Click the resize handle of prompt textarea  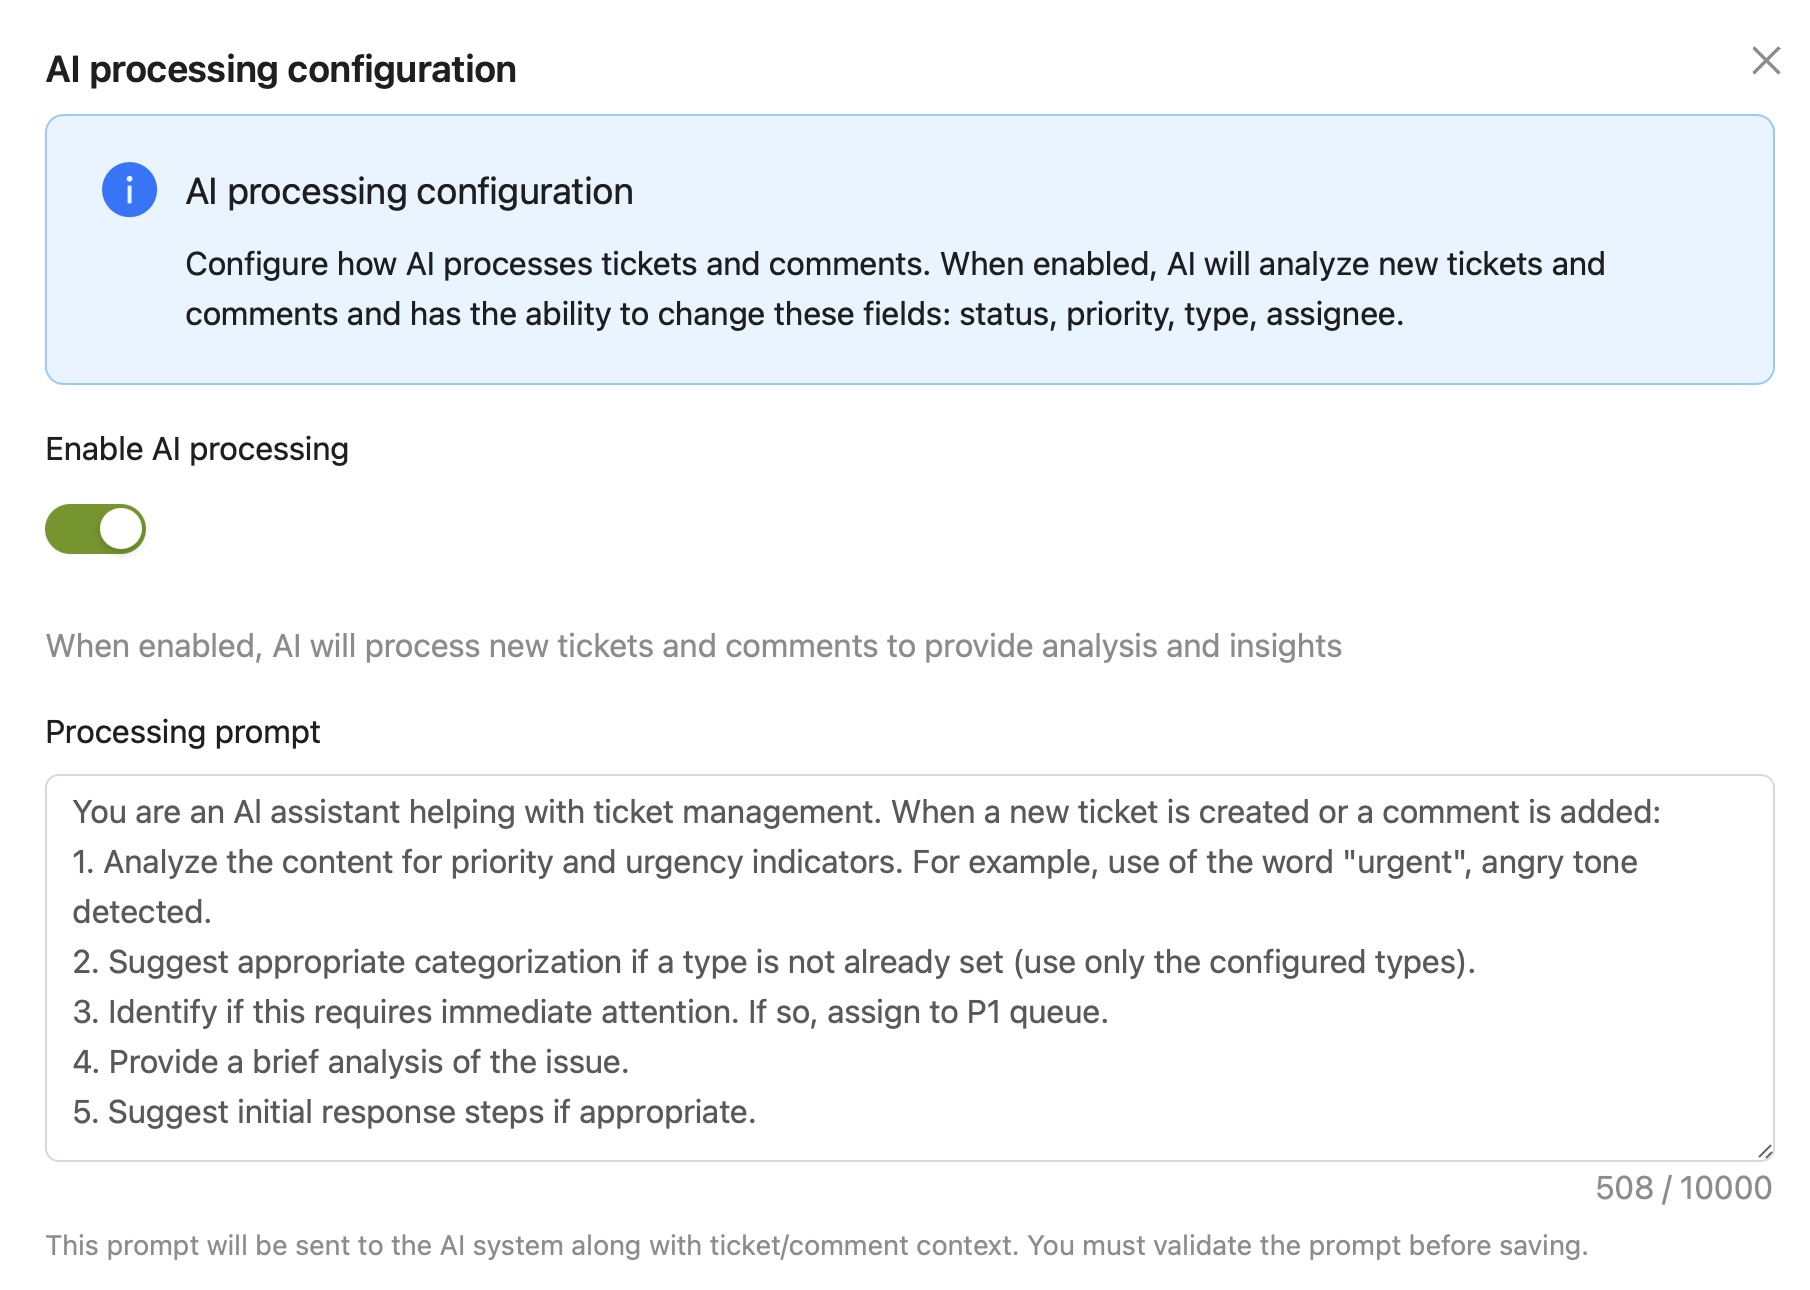(1765, 1152)
